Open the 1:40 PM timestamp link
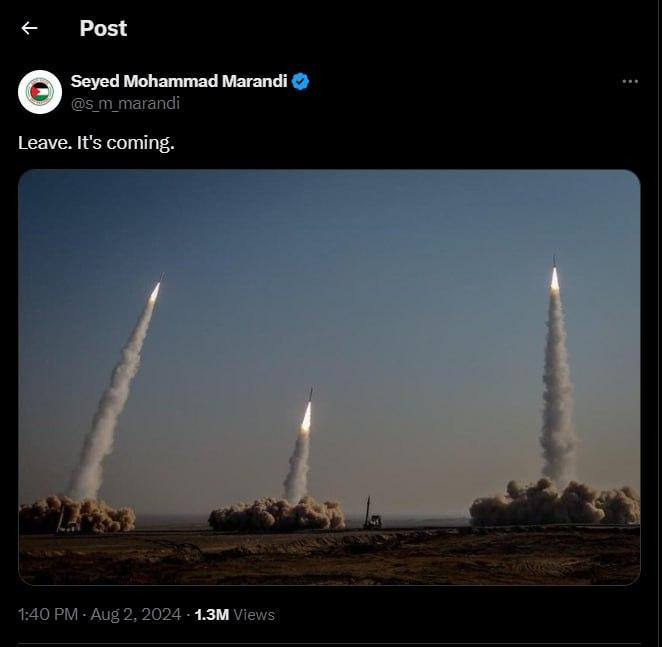 tap(48, 614)
